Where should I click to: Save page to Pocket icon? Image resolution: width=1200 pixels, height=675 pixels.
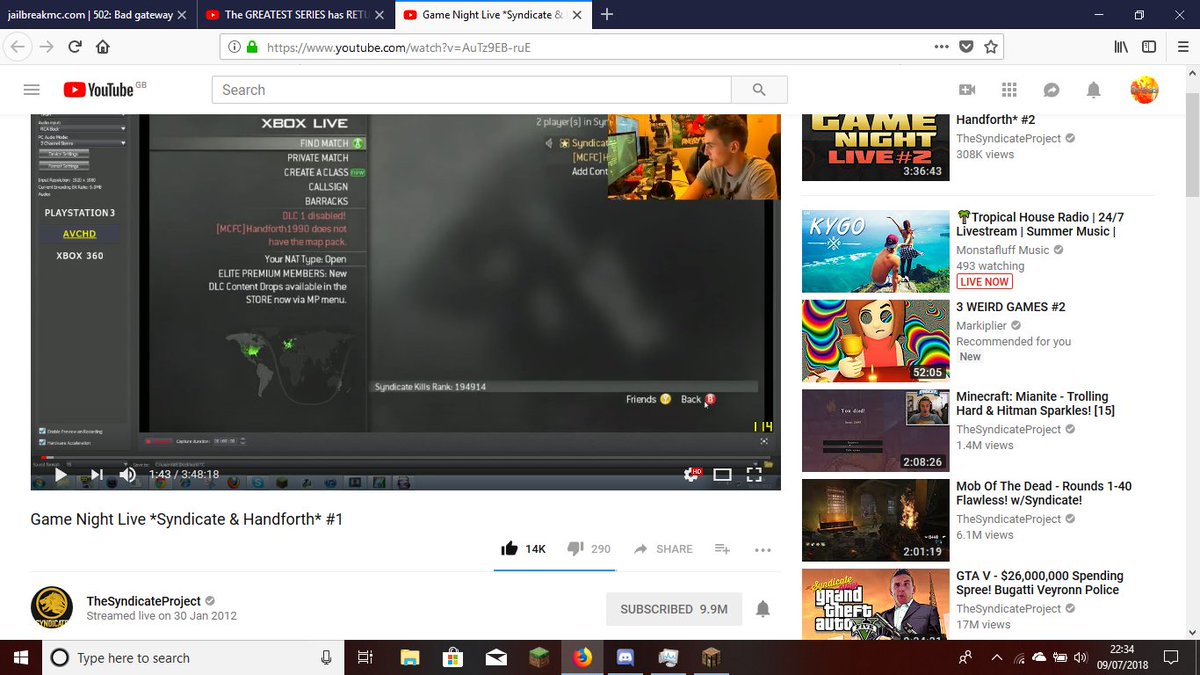[x=966, y=46]
